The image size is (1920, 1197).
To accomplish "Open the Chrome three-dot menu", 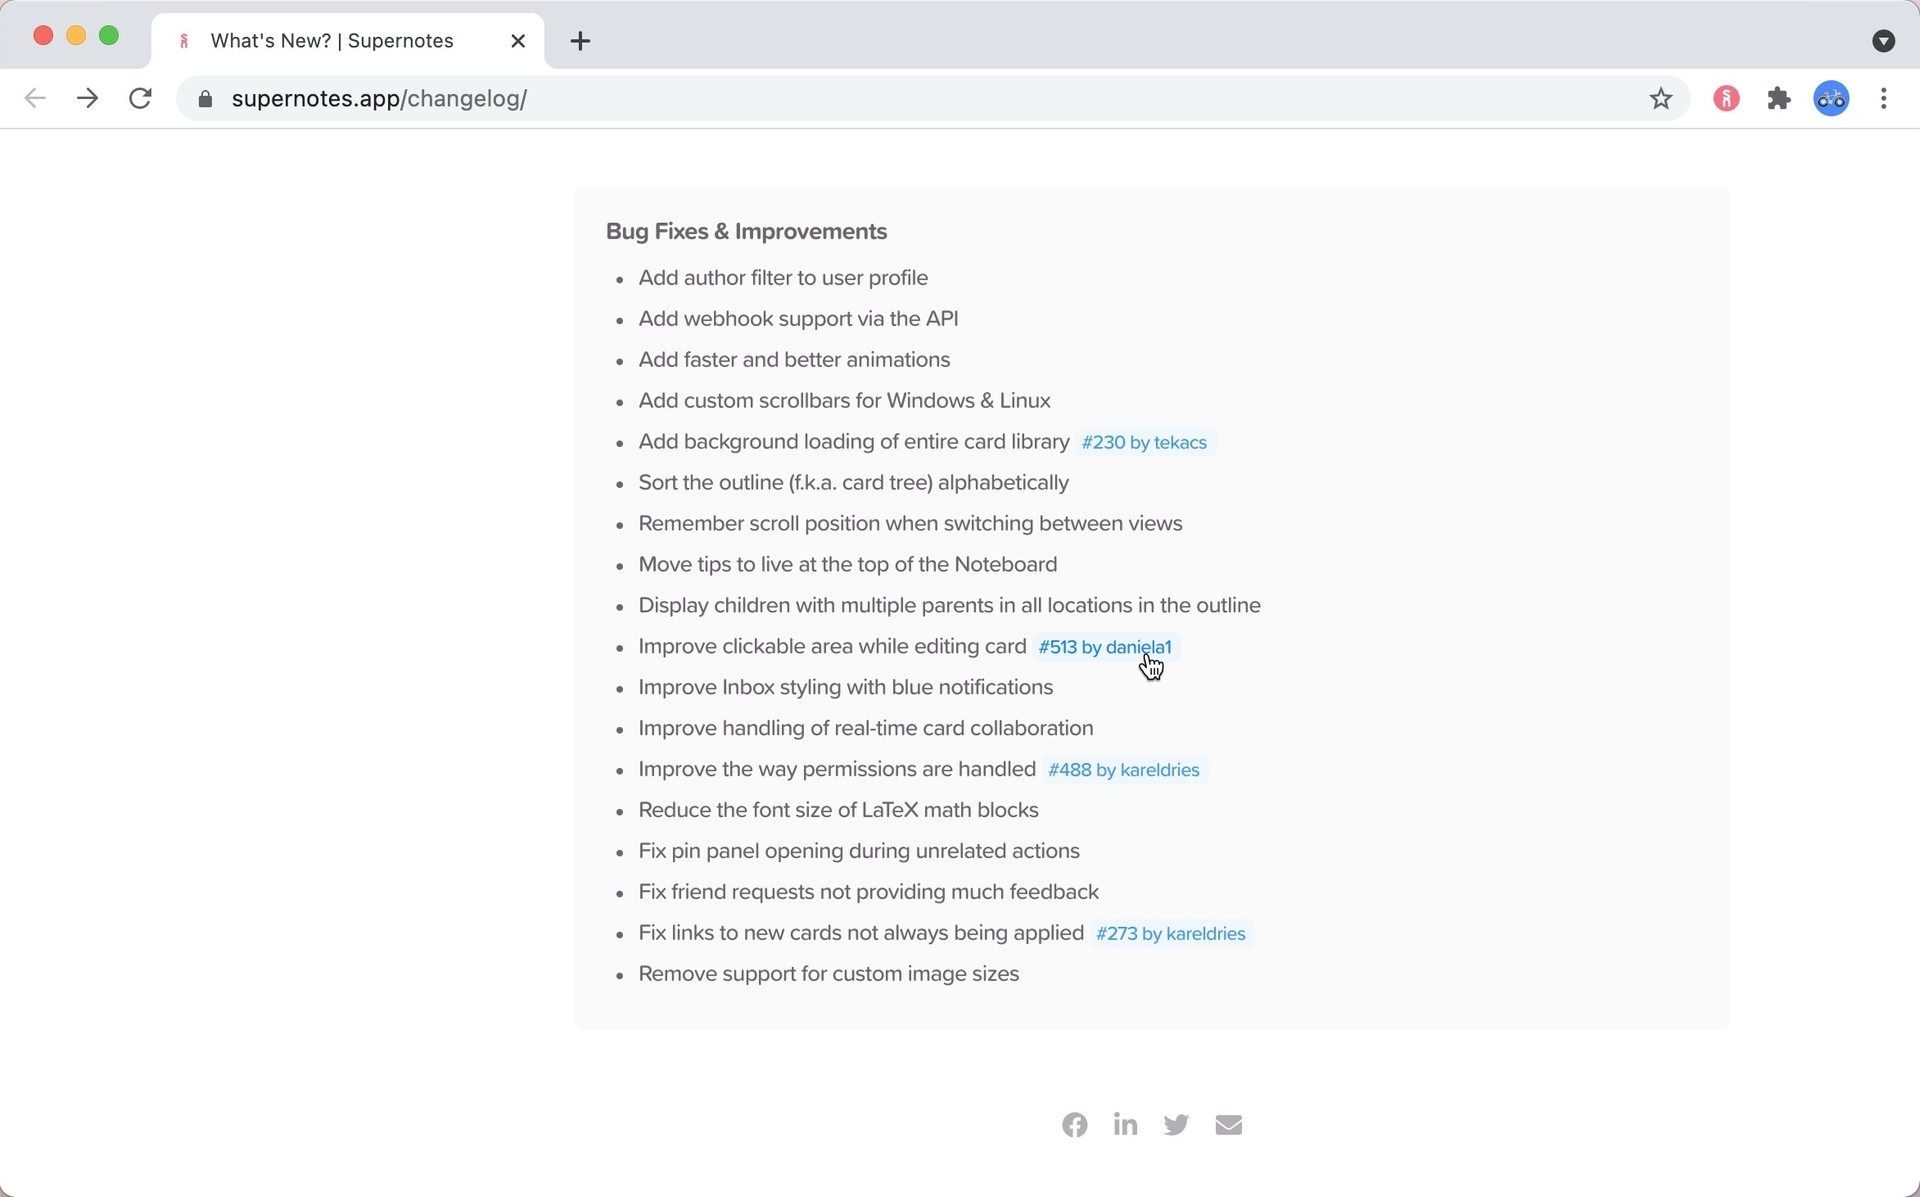I will (x=1885, y=98).
